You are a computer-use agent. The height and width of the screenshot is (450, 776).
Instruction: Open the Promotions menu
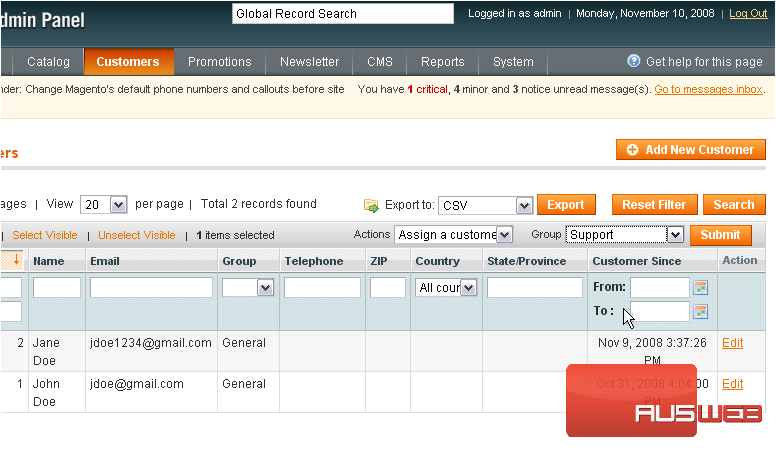220,62
